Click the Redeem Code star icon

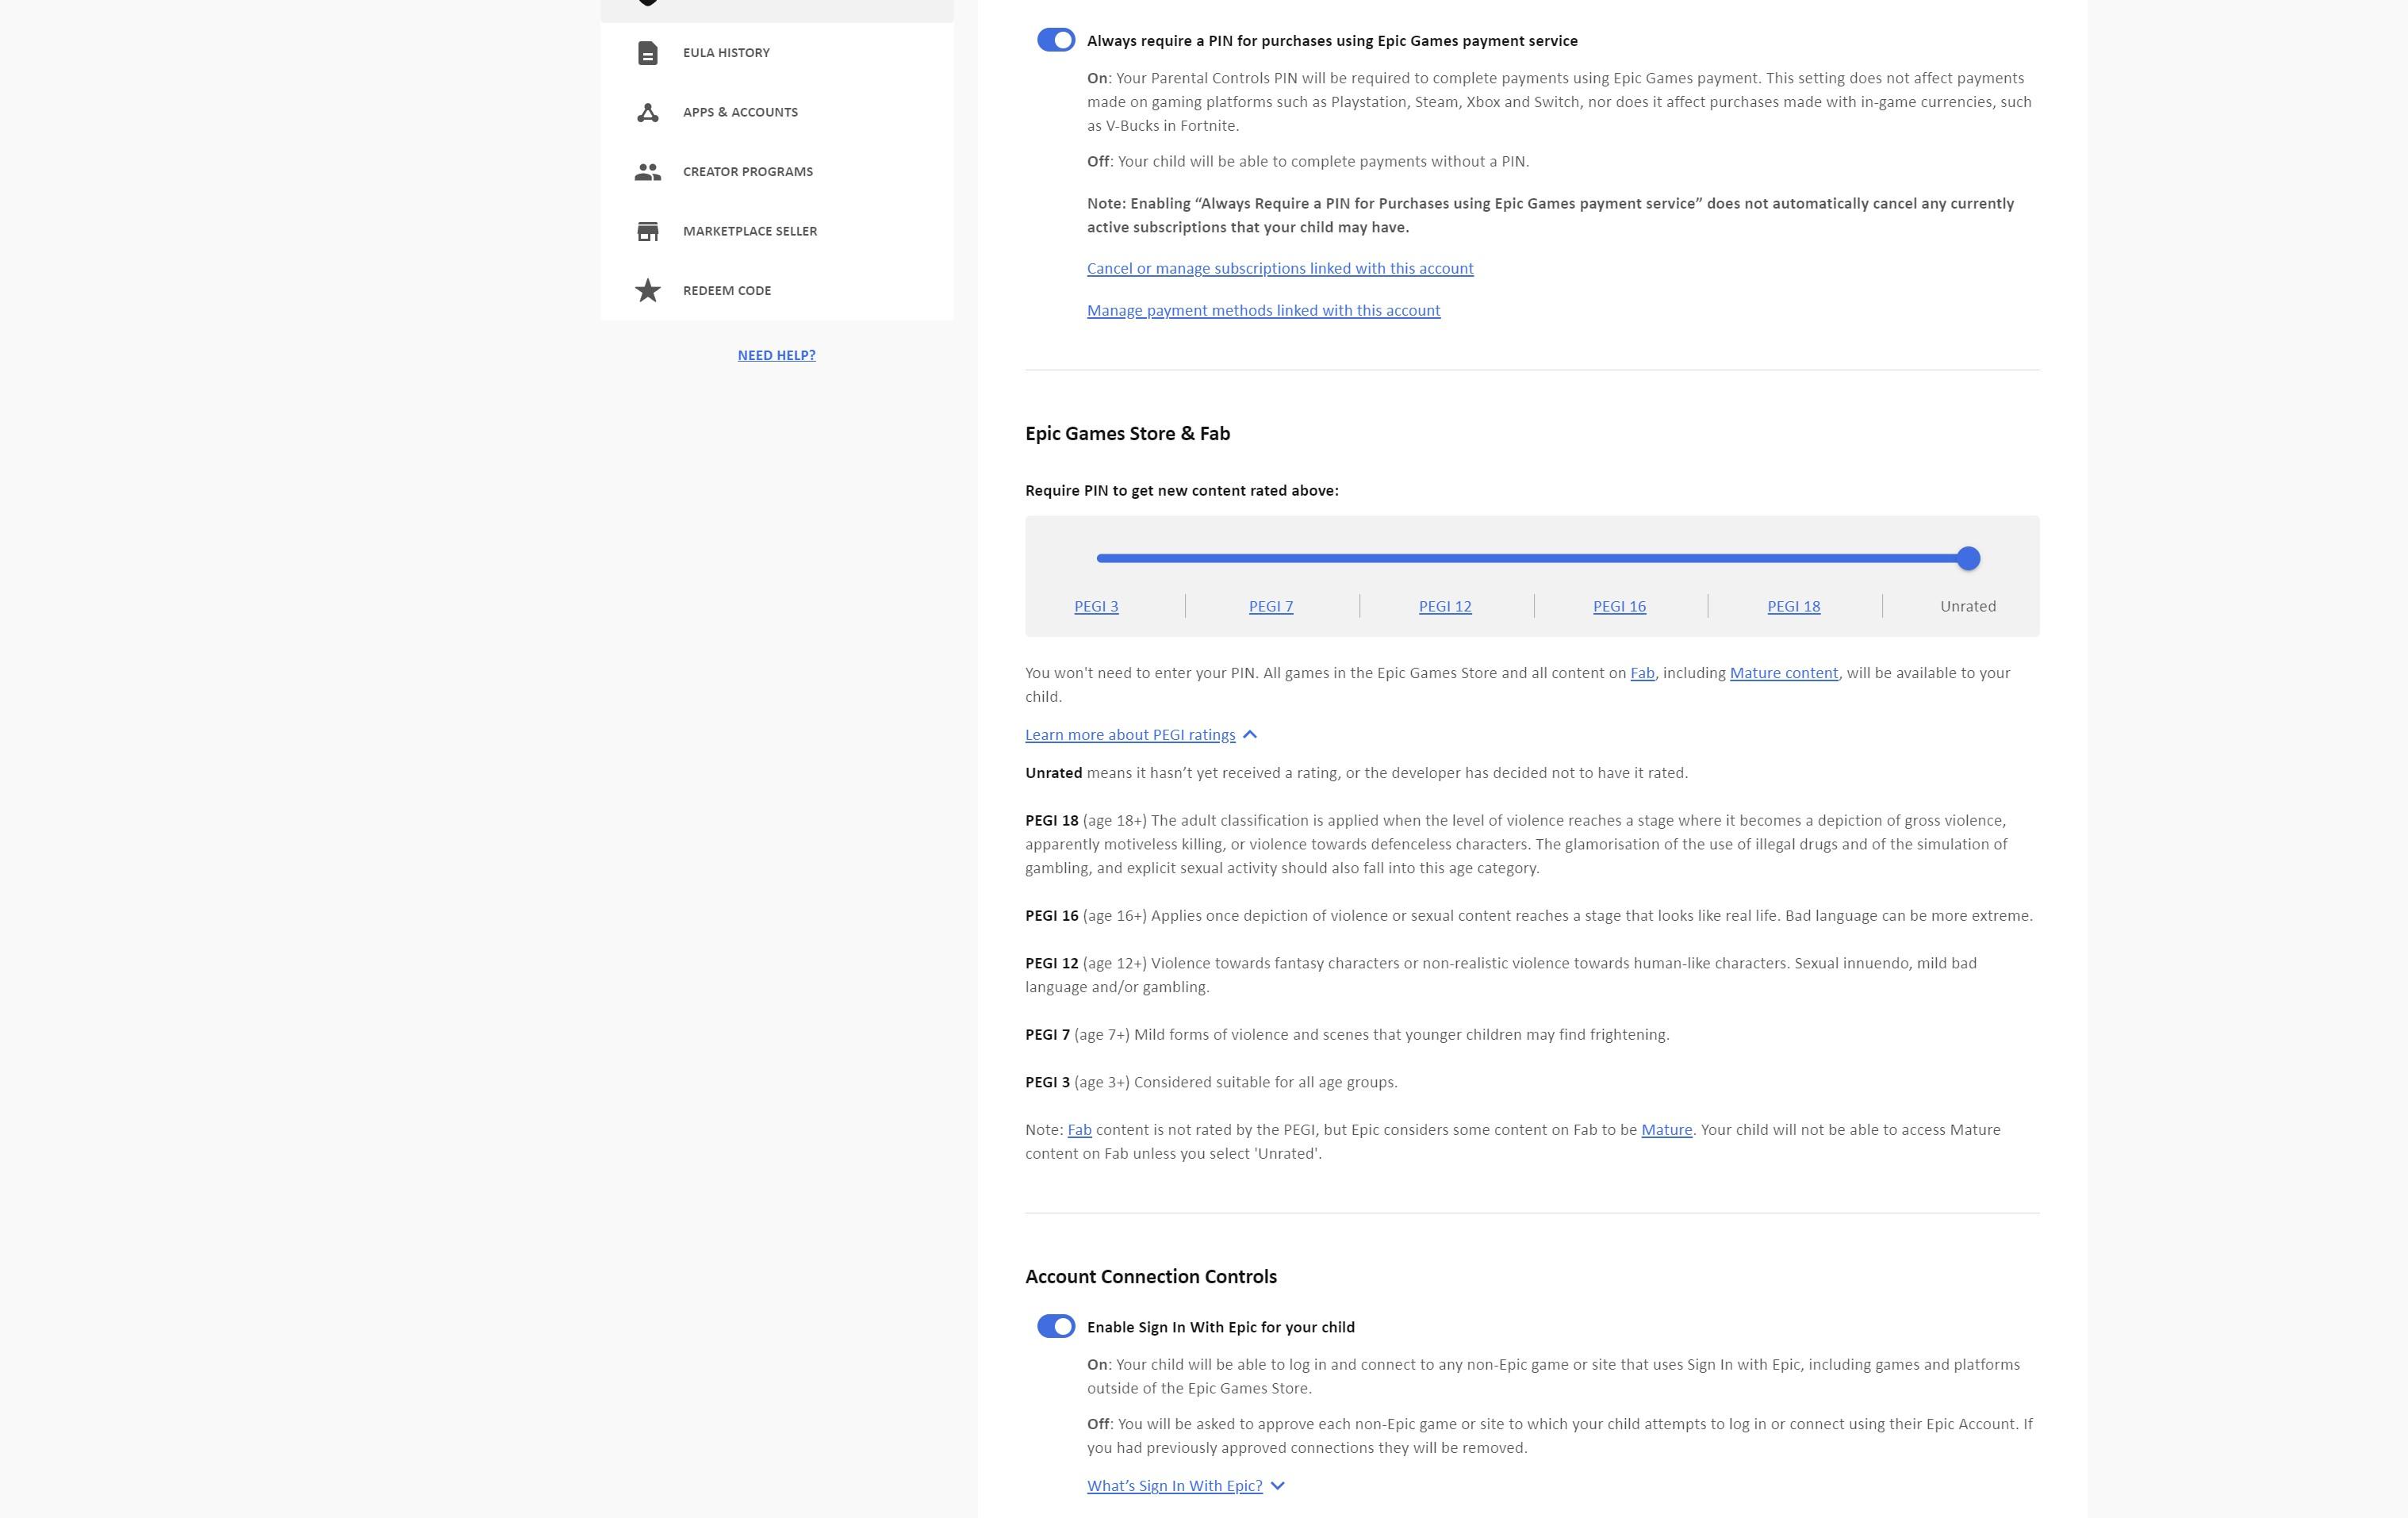coord(647,291)
